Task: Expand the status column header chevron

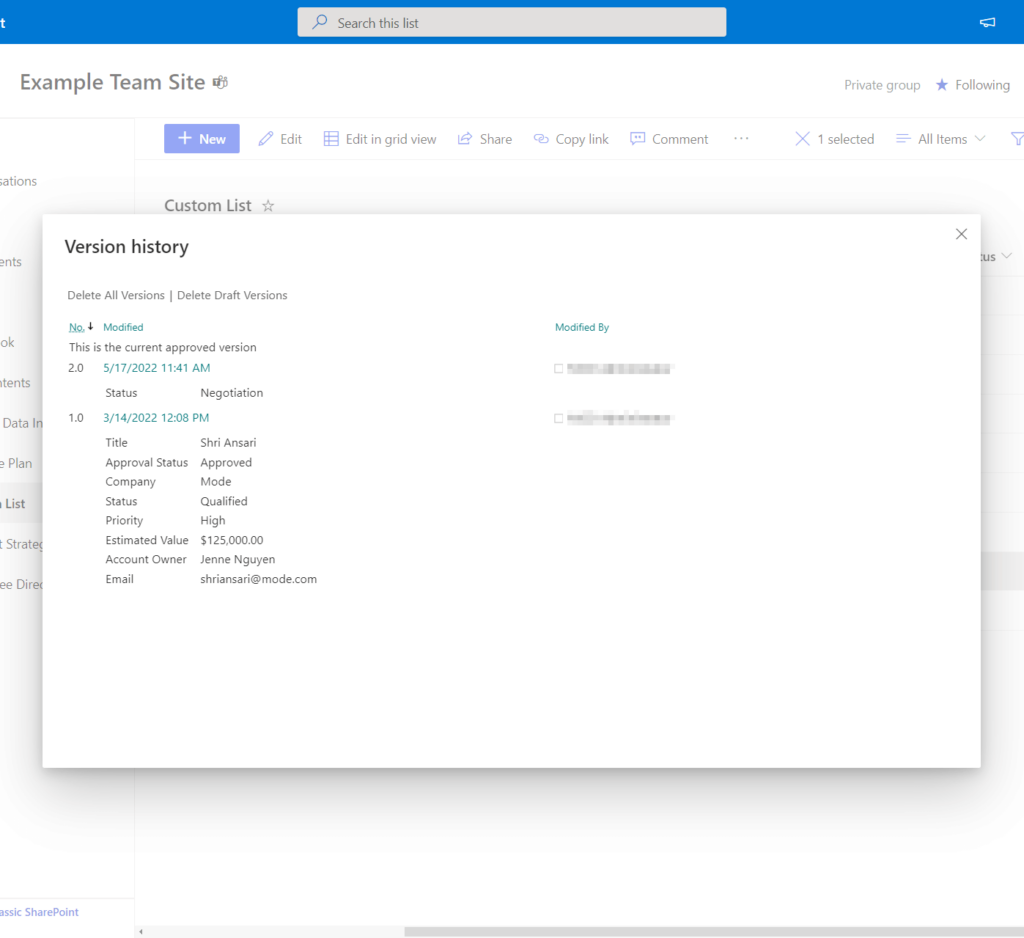Action: click(1007, 256)
